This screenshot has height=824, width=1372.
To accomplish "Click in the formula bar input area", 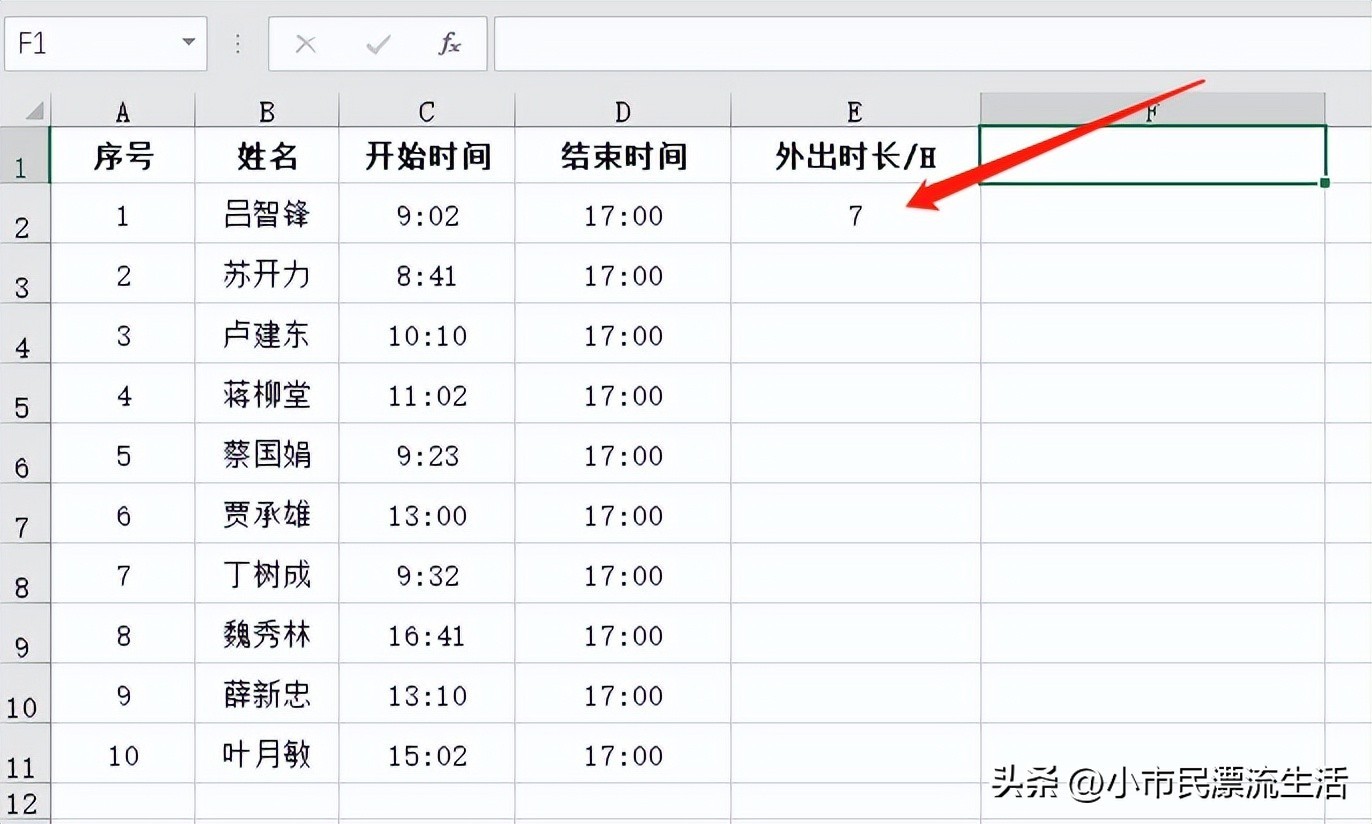I will pyautogui.click(x=930, y=44).
